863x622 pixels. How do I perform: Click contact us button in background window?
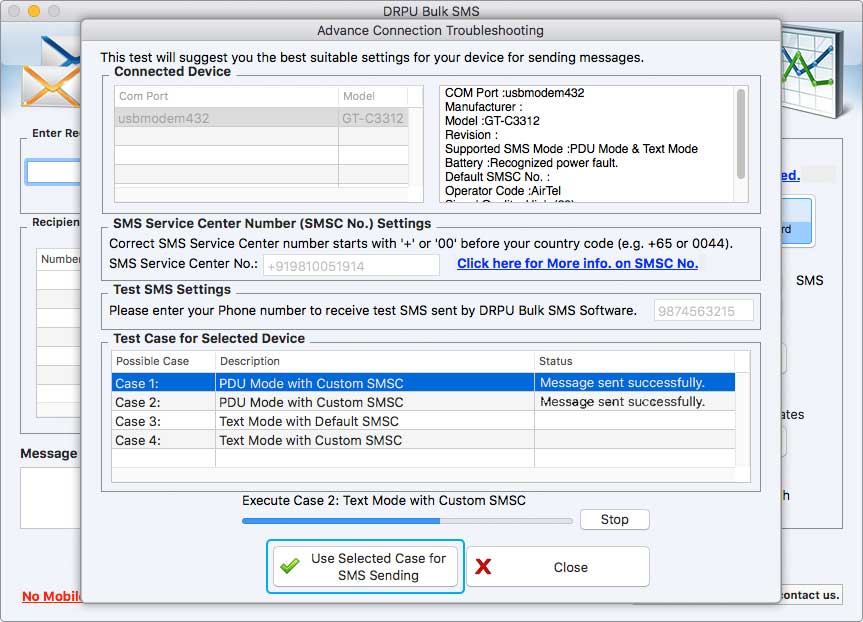click(811, 595)
